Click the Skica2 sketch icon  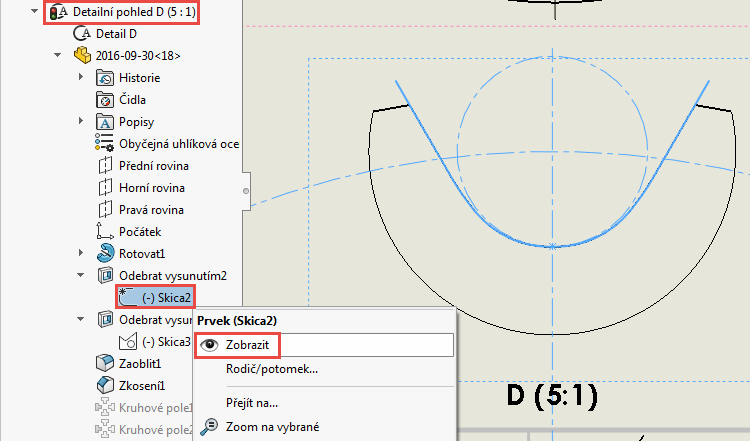coord(128,297)
